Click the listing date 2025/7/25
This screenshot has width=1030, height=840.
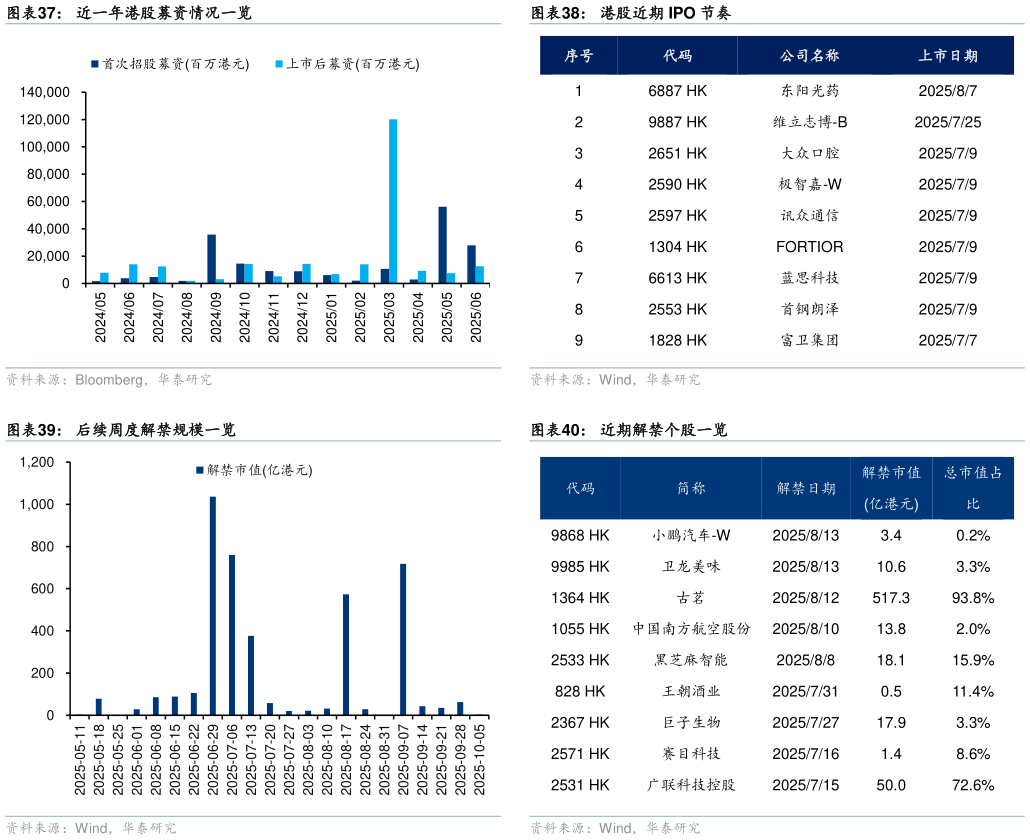tap(947, 122)
